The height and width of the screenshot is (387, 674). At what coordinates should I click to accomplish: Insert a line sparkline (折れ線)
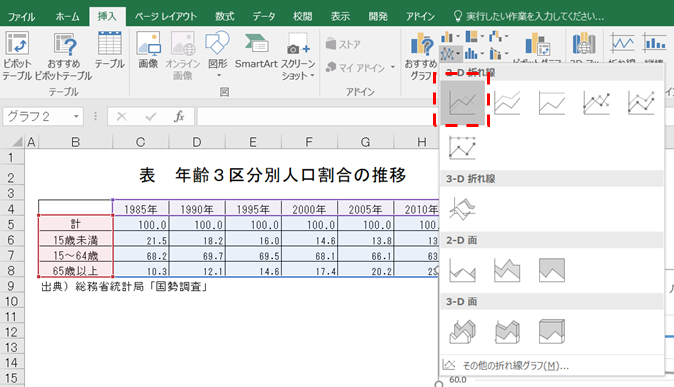click(622, 44)
